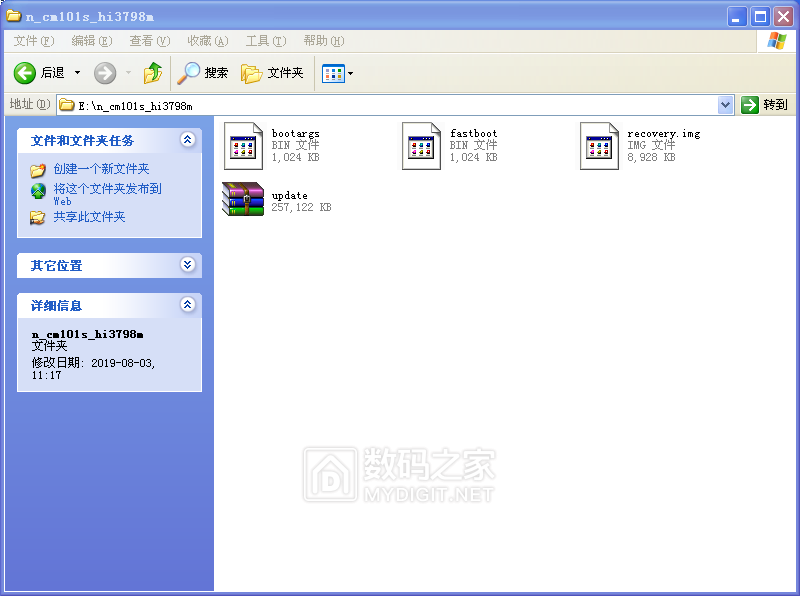Click the create new folder link

pyautogui.click(x=101, y=169)
